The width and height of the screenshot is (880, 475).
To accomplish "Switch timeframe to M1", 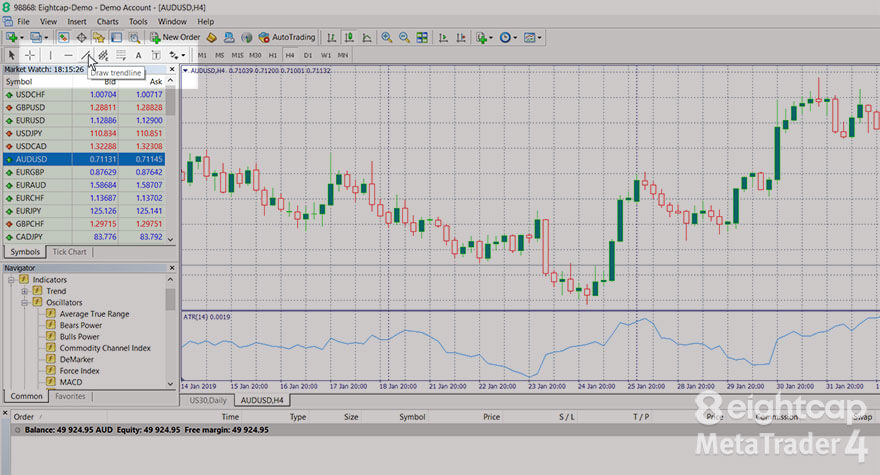I will (202, 55).
